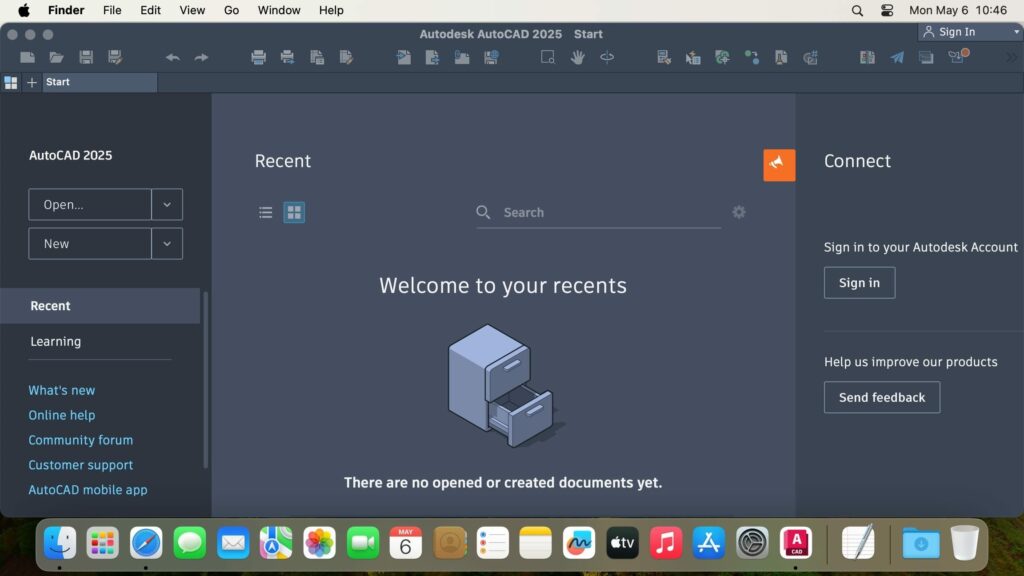Click the Save As toolbar icon
Screen dimensions: 1024x576
click(115, 57)
